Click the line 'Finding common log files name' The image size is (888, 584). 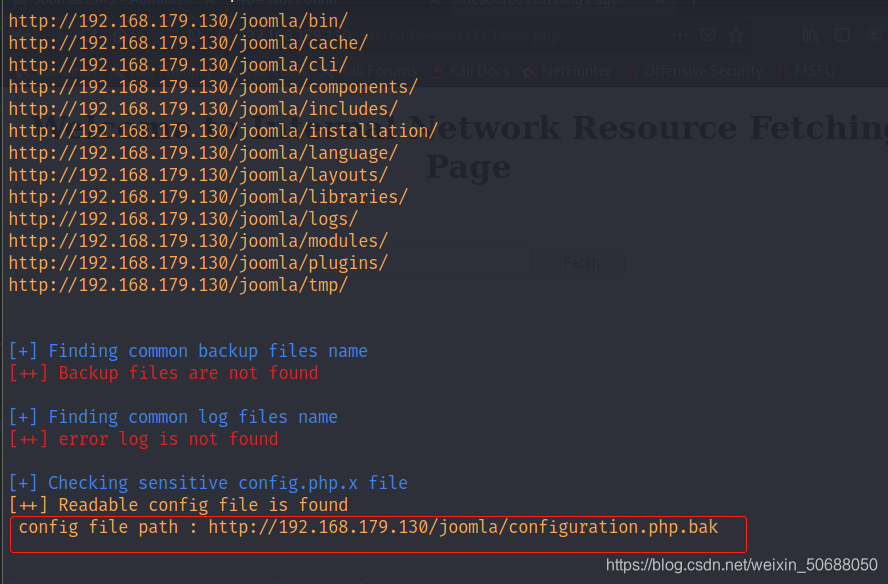click(x=173, y=418)
